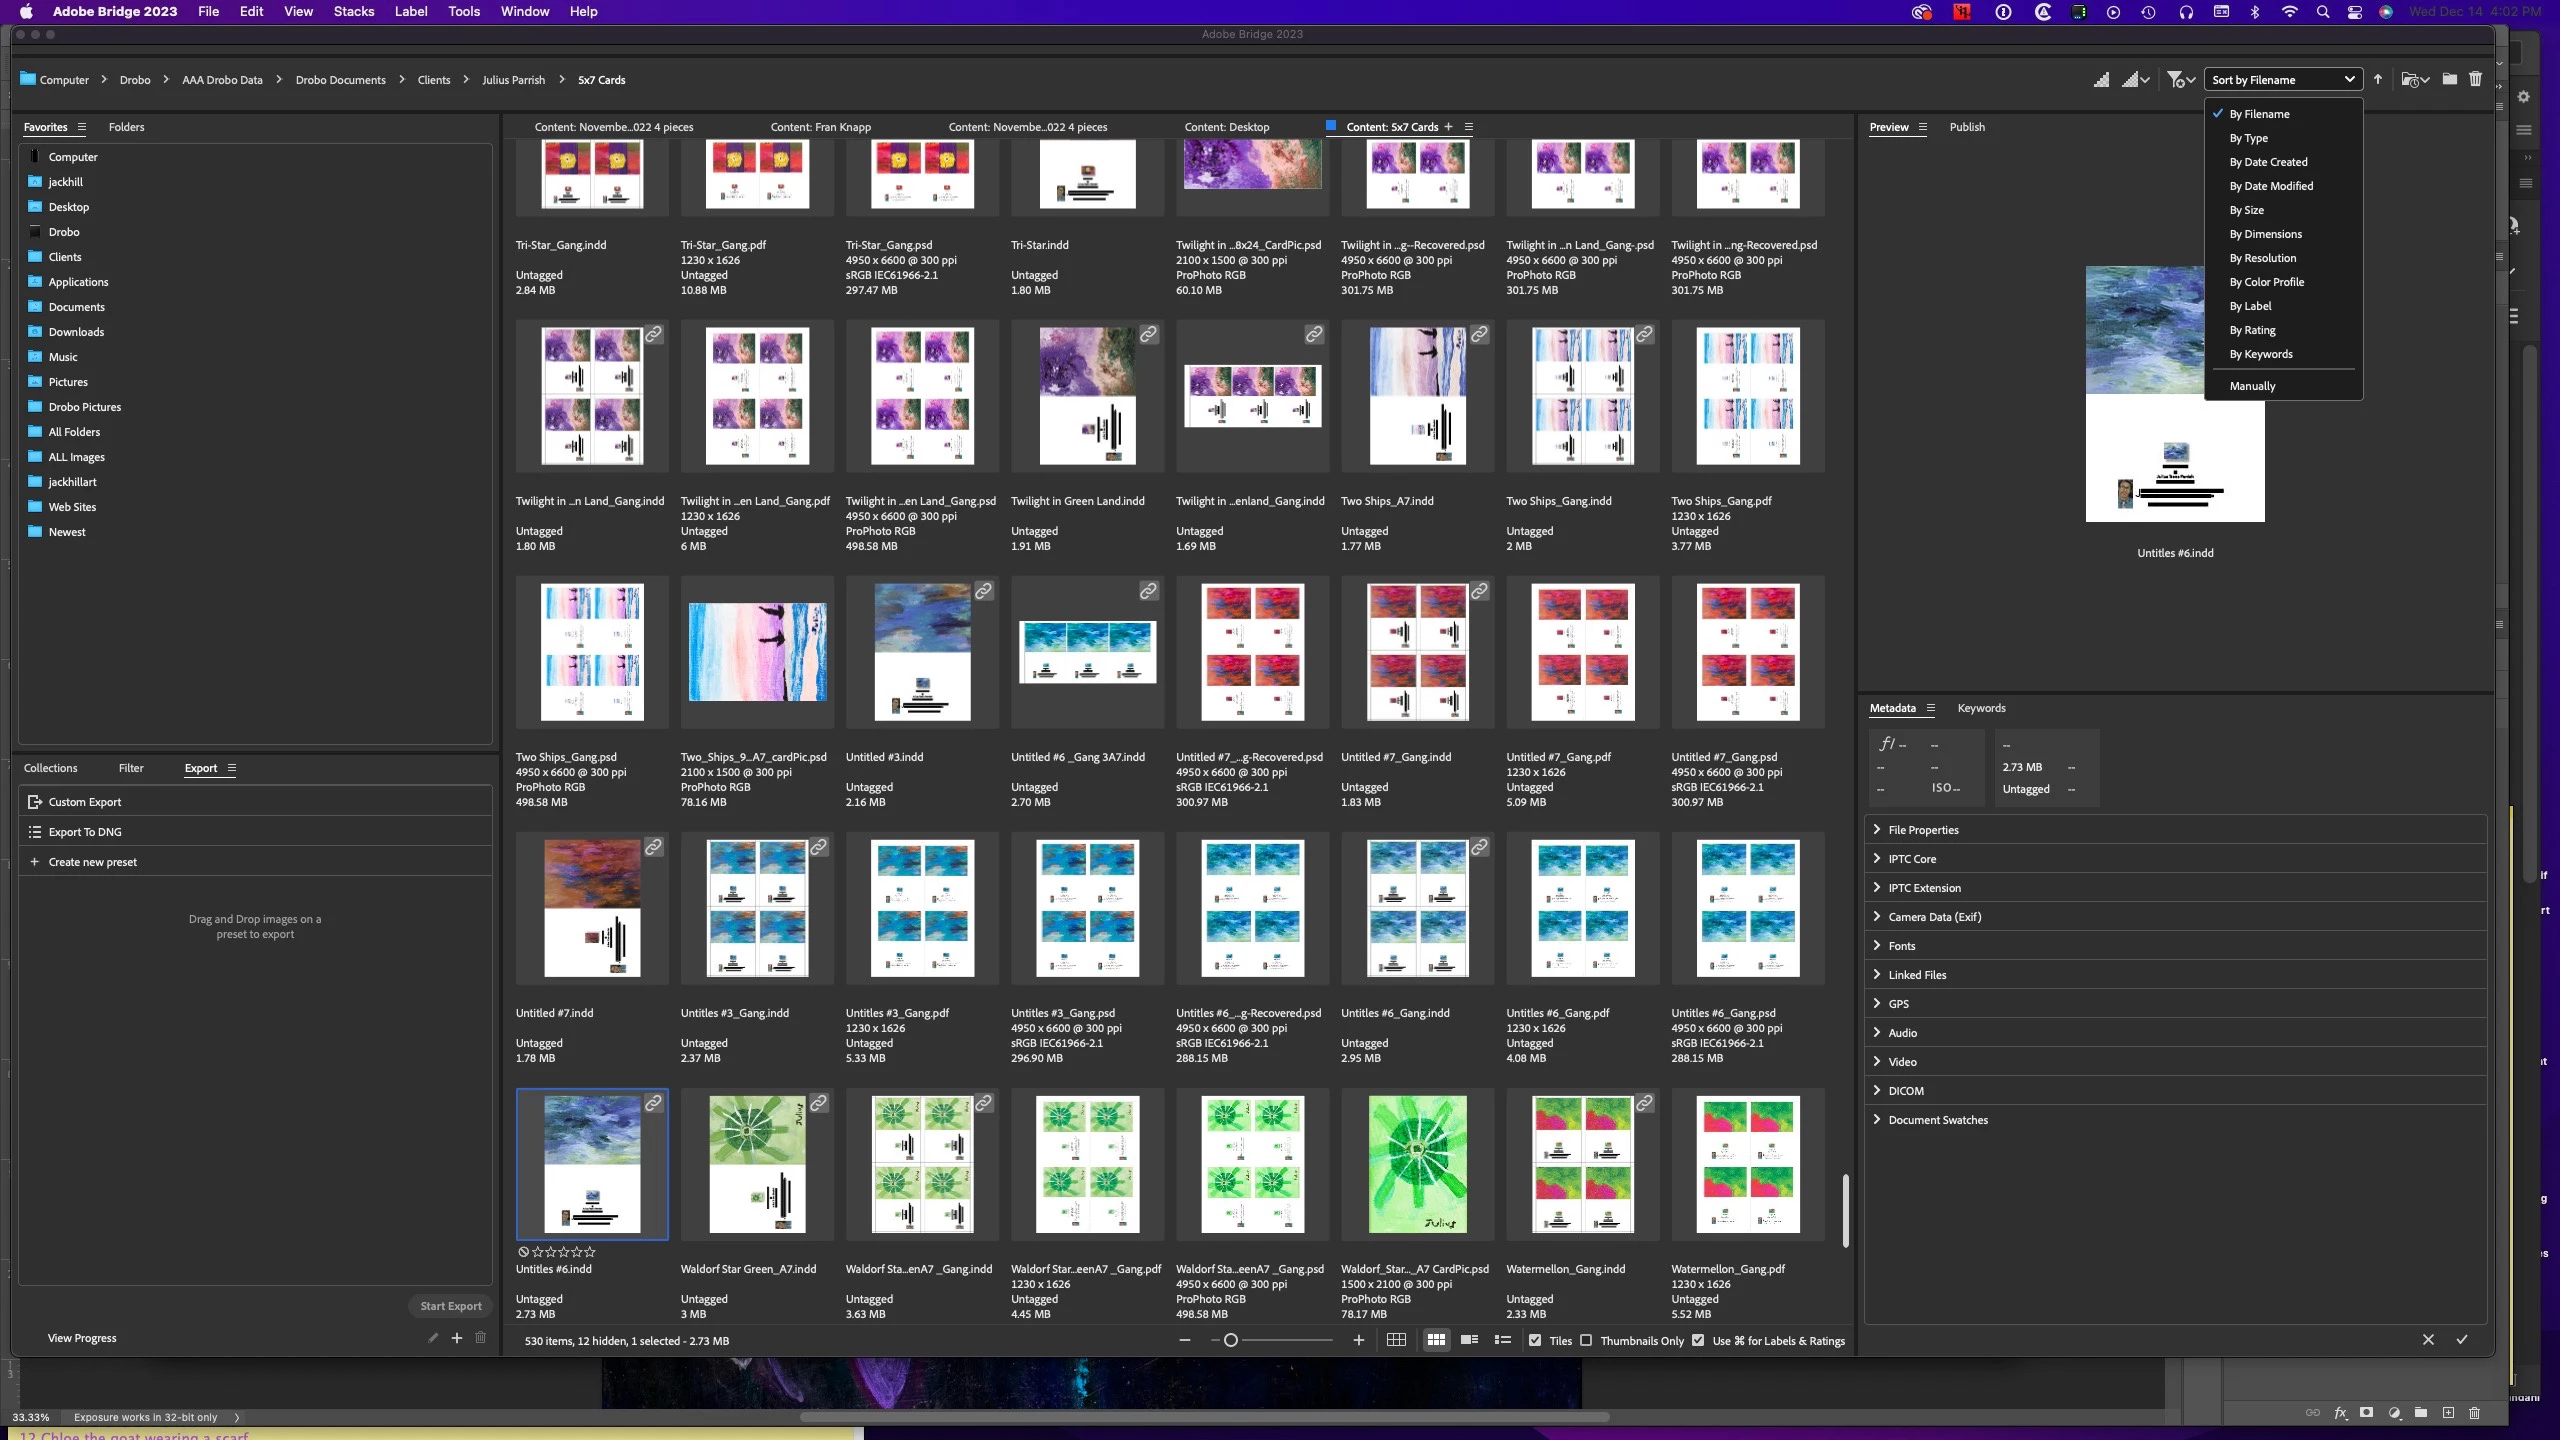This screenshot has width=2560, height=1440.
Task: Toggle Use ⌘ for Labels & Ratings
Action: 1698,1341
